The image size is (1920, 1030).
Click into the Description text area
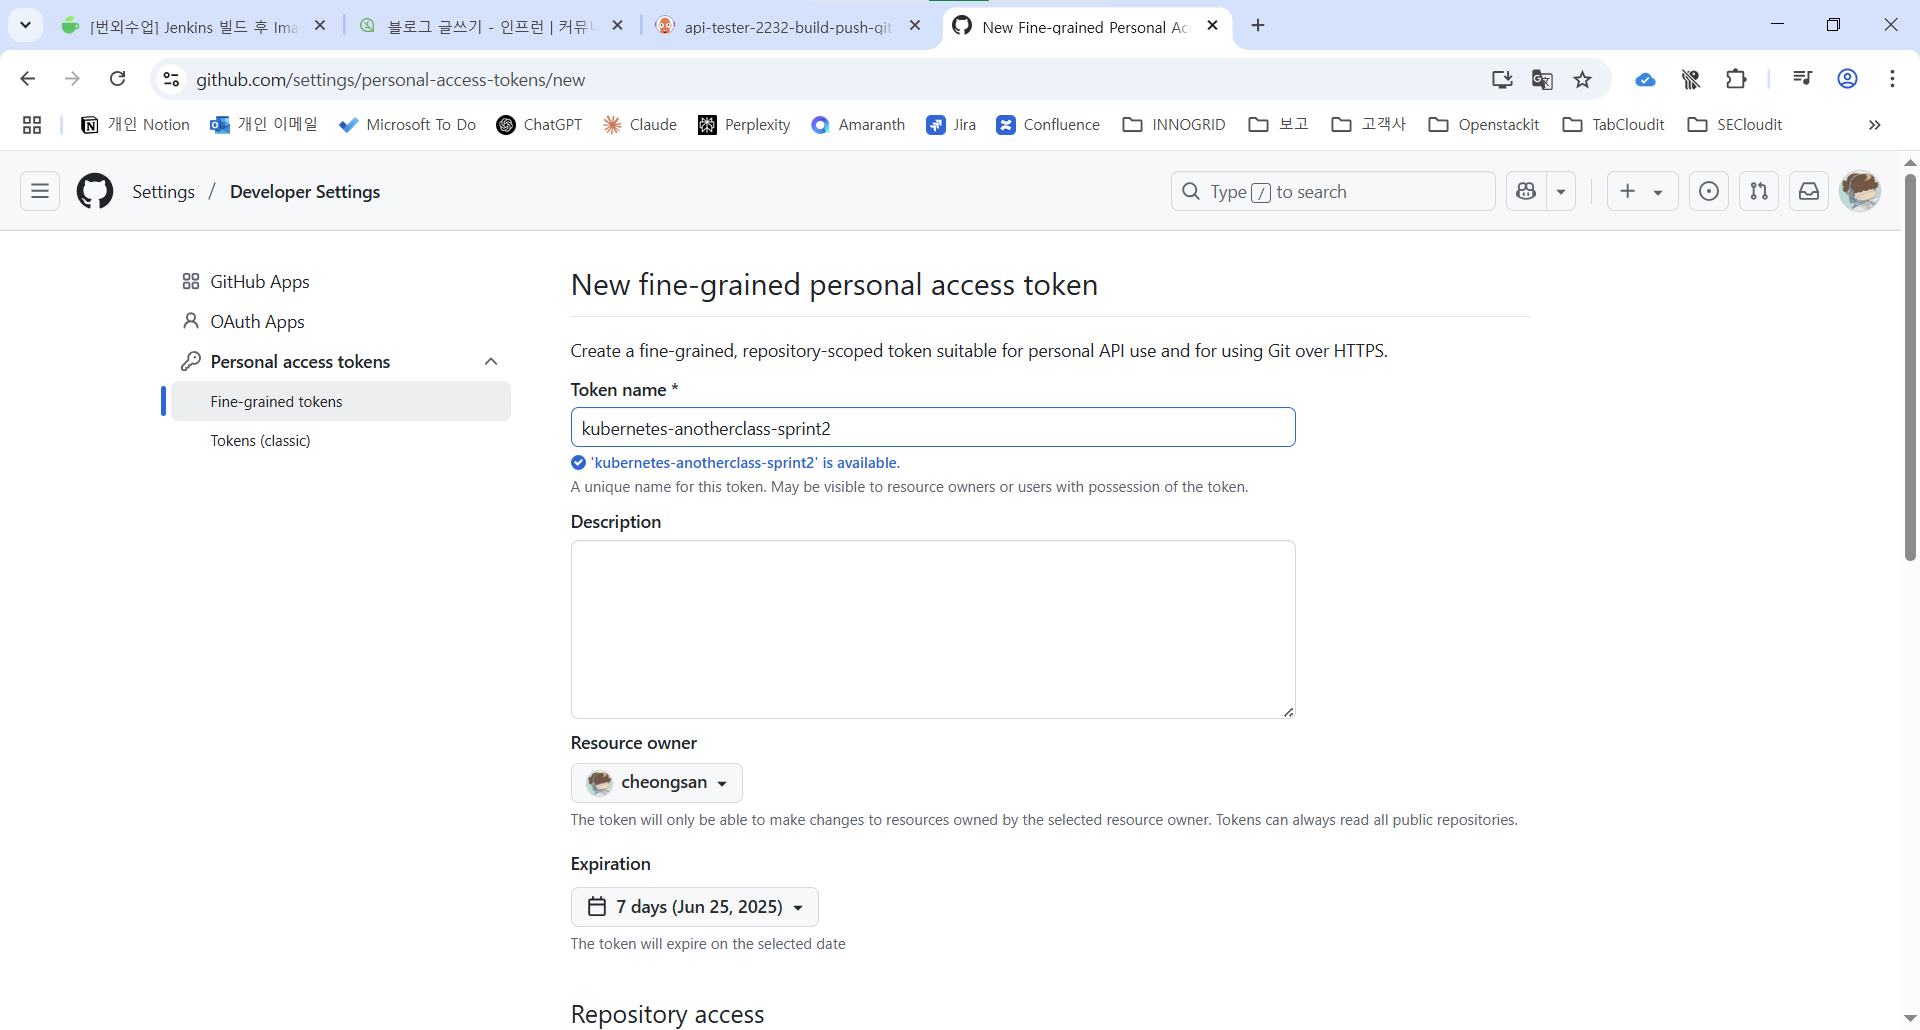pos(932,629)
